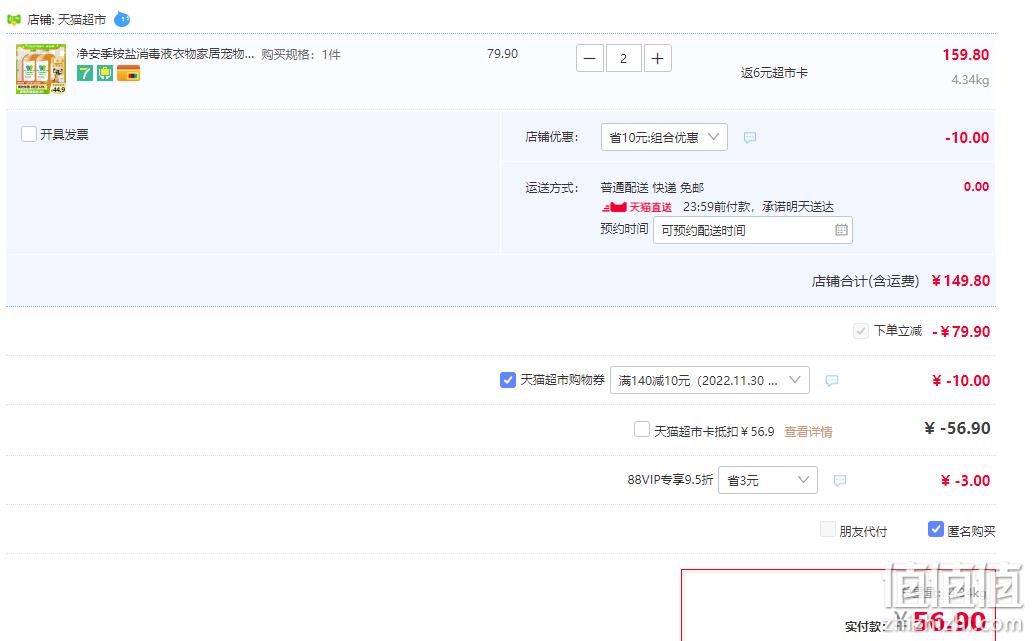Viewport: 1032px width, 641px height.
Task: Click the -¥79.90 order discount amount
Action: (x=962, y=332)
